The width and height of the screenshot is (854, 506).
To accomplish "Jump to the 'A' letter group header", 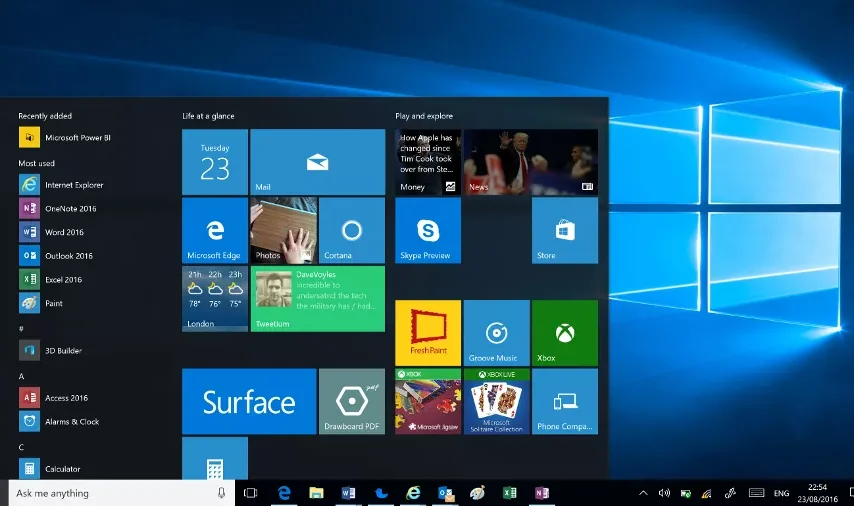I will (x=21, y=376).
